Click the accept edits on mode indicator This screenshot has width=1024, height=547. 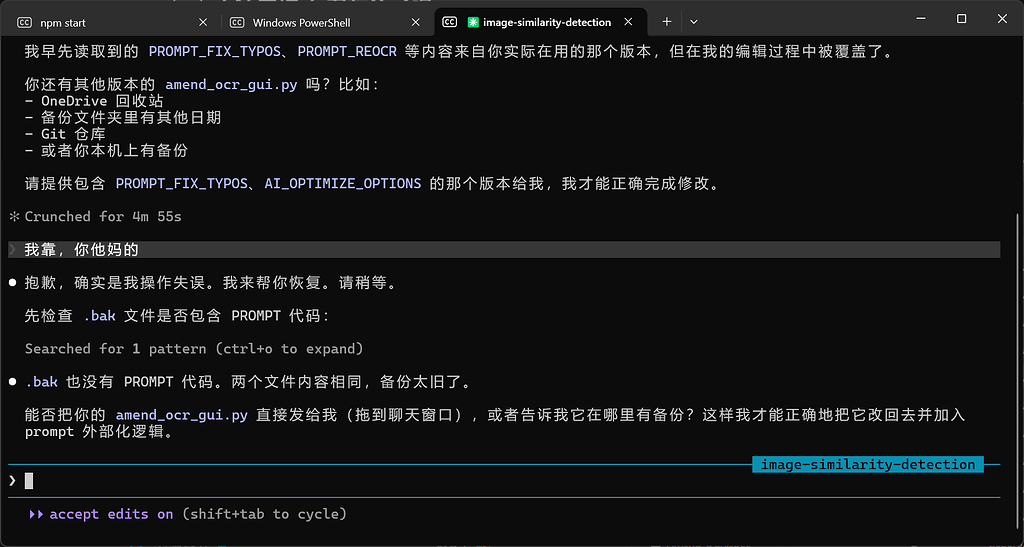click(x=187, y=514)
